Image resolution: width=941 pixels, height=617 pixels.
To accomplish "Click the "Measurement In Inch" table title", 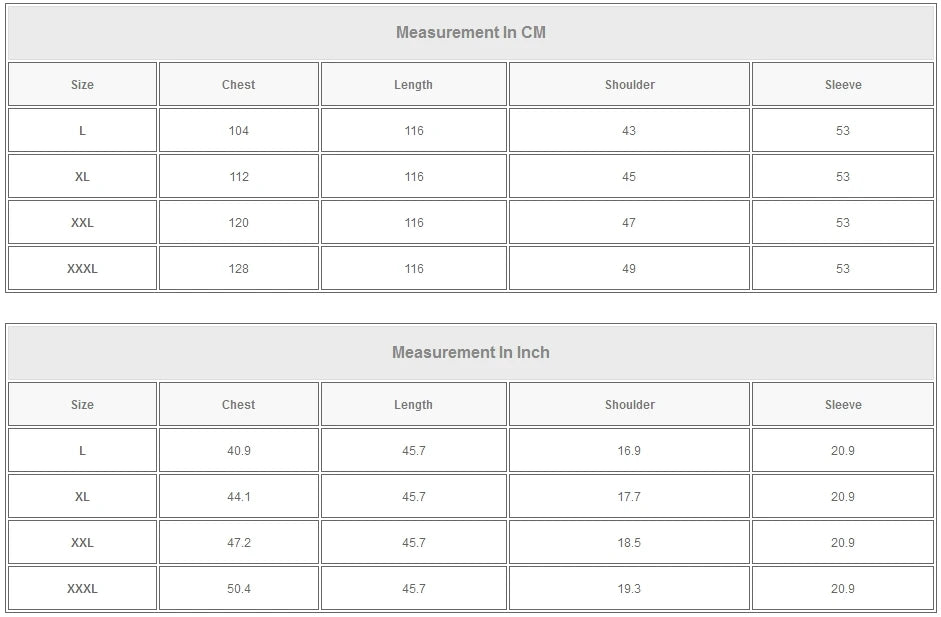I will [x=470, y=352].
